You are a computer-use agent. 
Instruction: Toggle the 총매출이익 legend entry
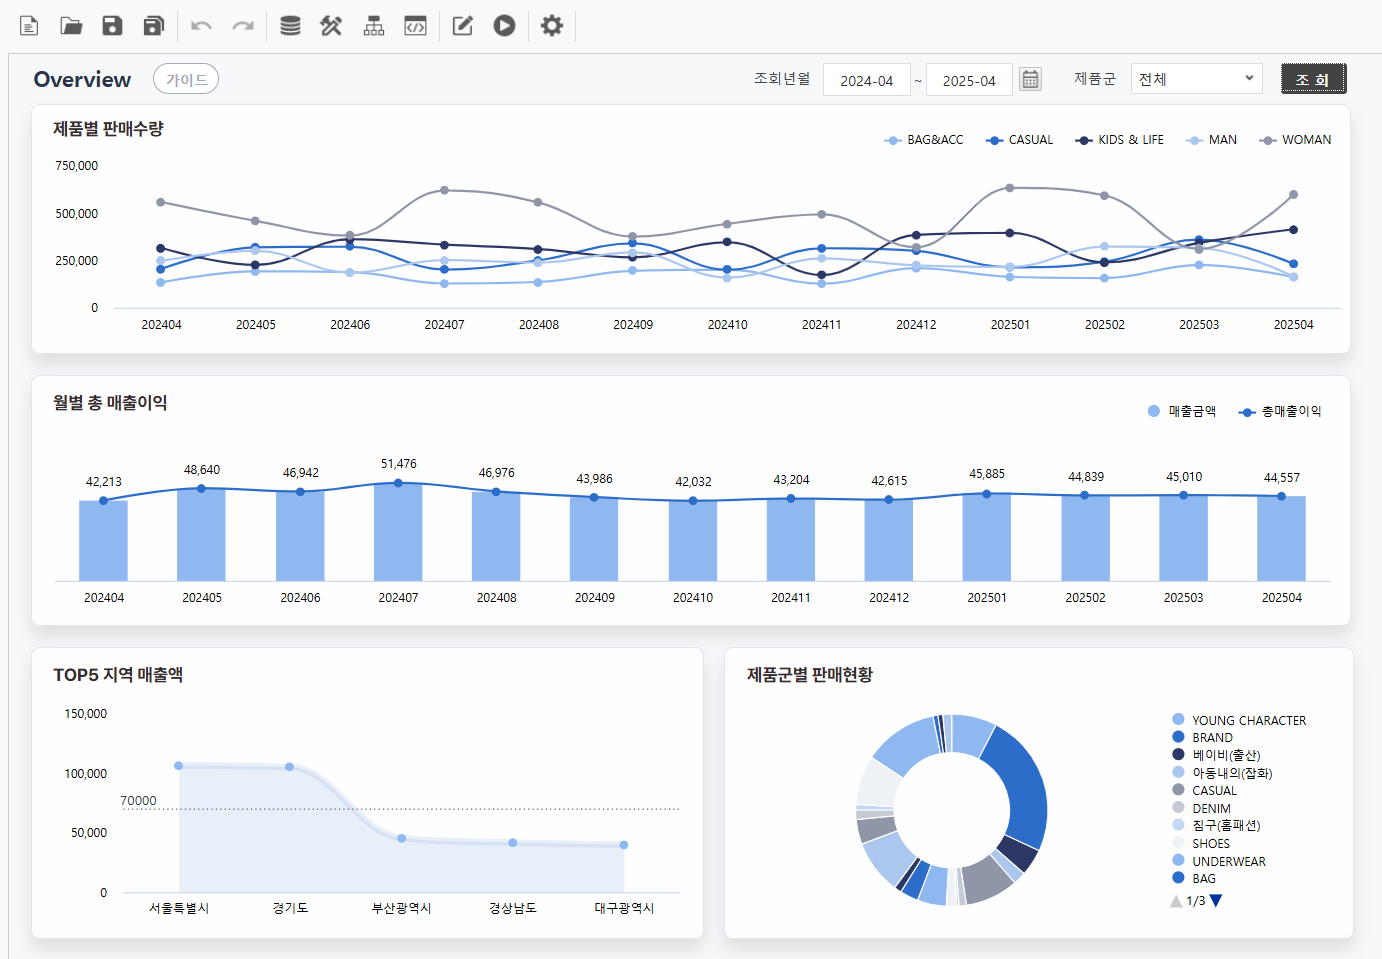(x=1280, y=411)
